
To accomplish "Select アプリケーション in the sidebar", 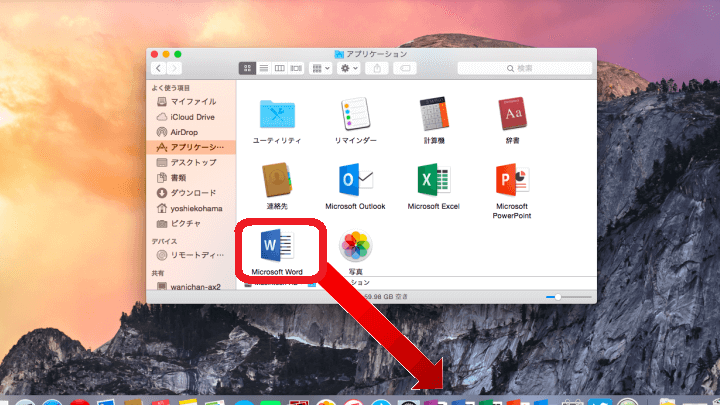I will coord(191,147).
